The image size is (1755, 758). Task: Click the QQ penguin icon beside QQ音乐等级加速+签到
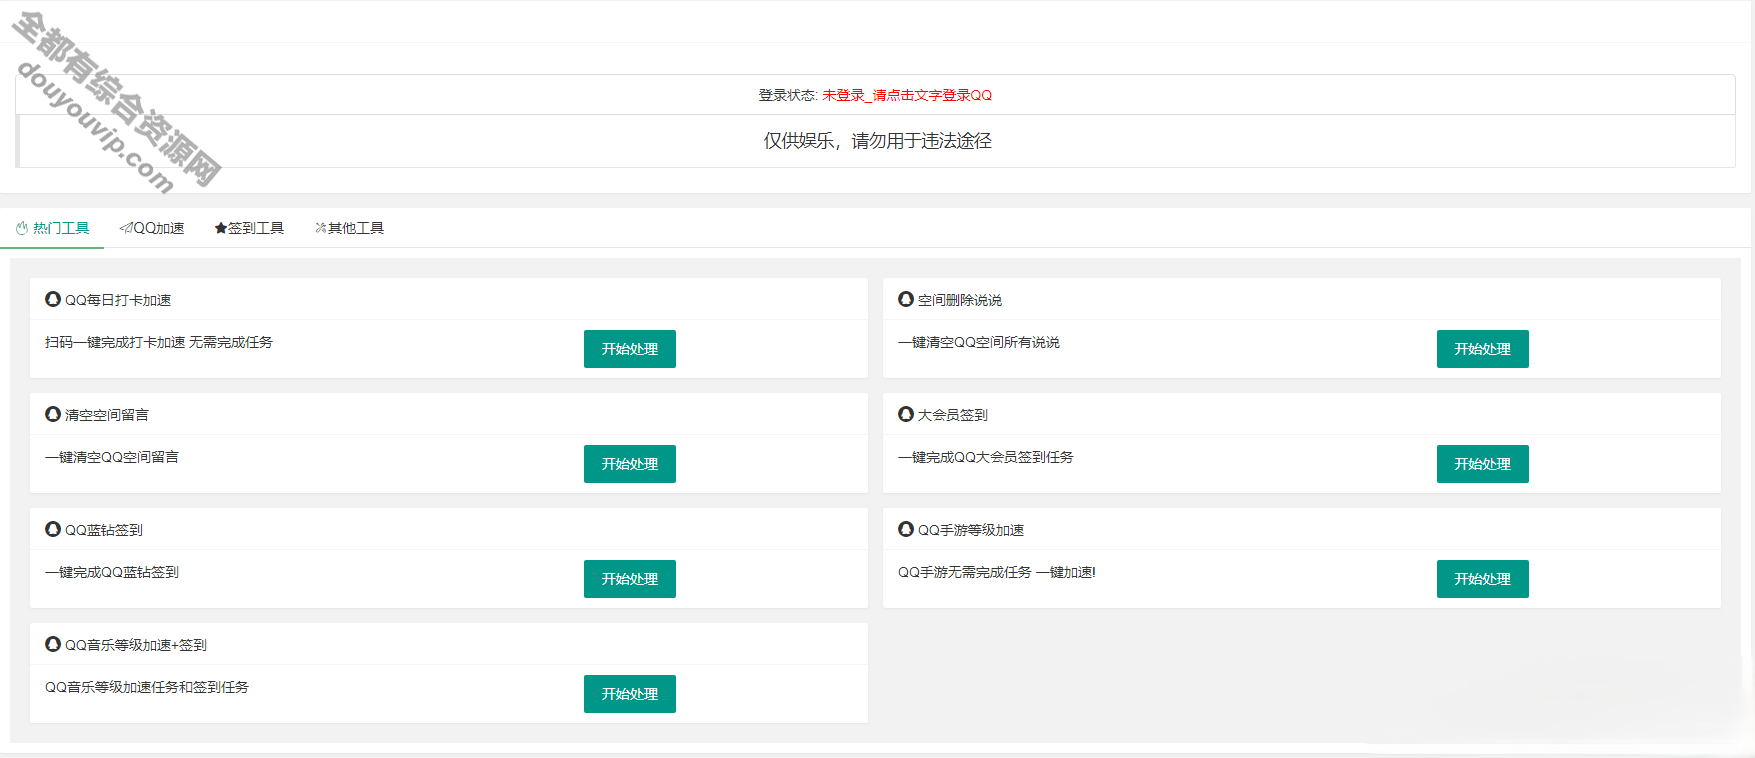click(x=53, y=644)
